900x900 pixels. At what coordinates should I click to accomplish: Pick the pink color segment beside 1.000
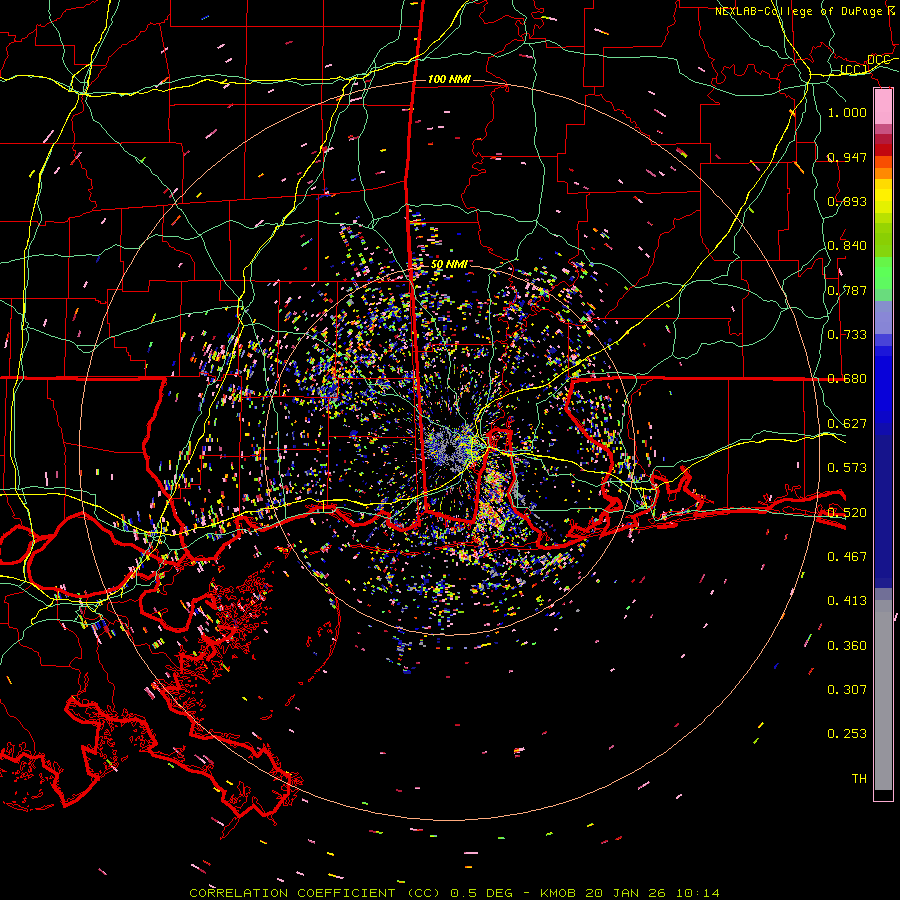pyautogui.click(x=883, y=106)
